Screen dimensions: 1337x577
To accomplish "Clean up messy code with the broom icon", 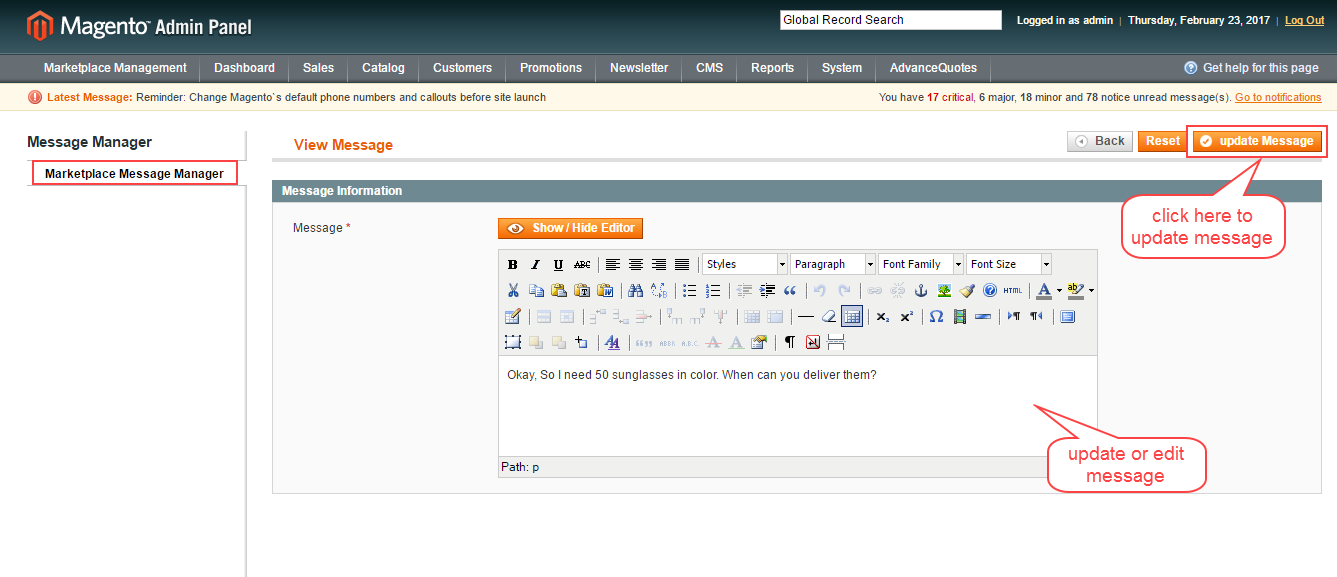I will 967,290.
